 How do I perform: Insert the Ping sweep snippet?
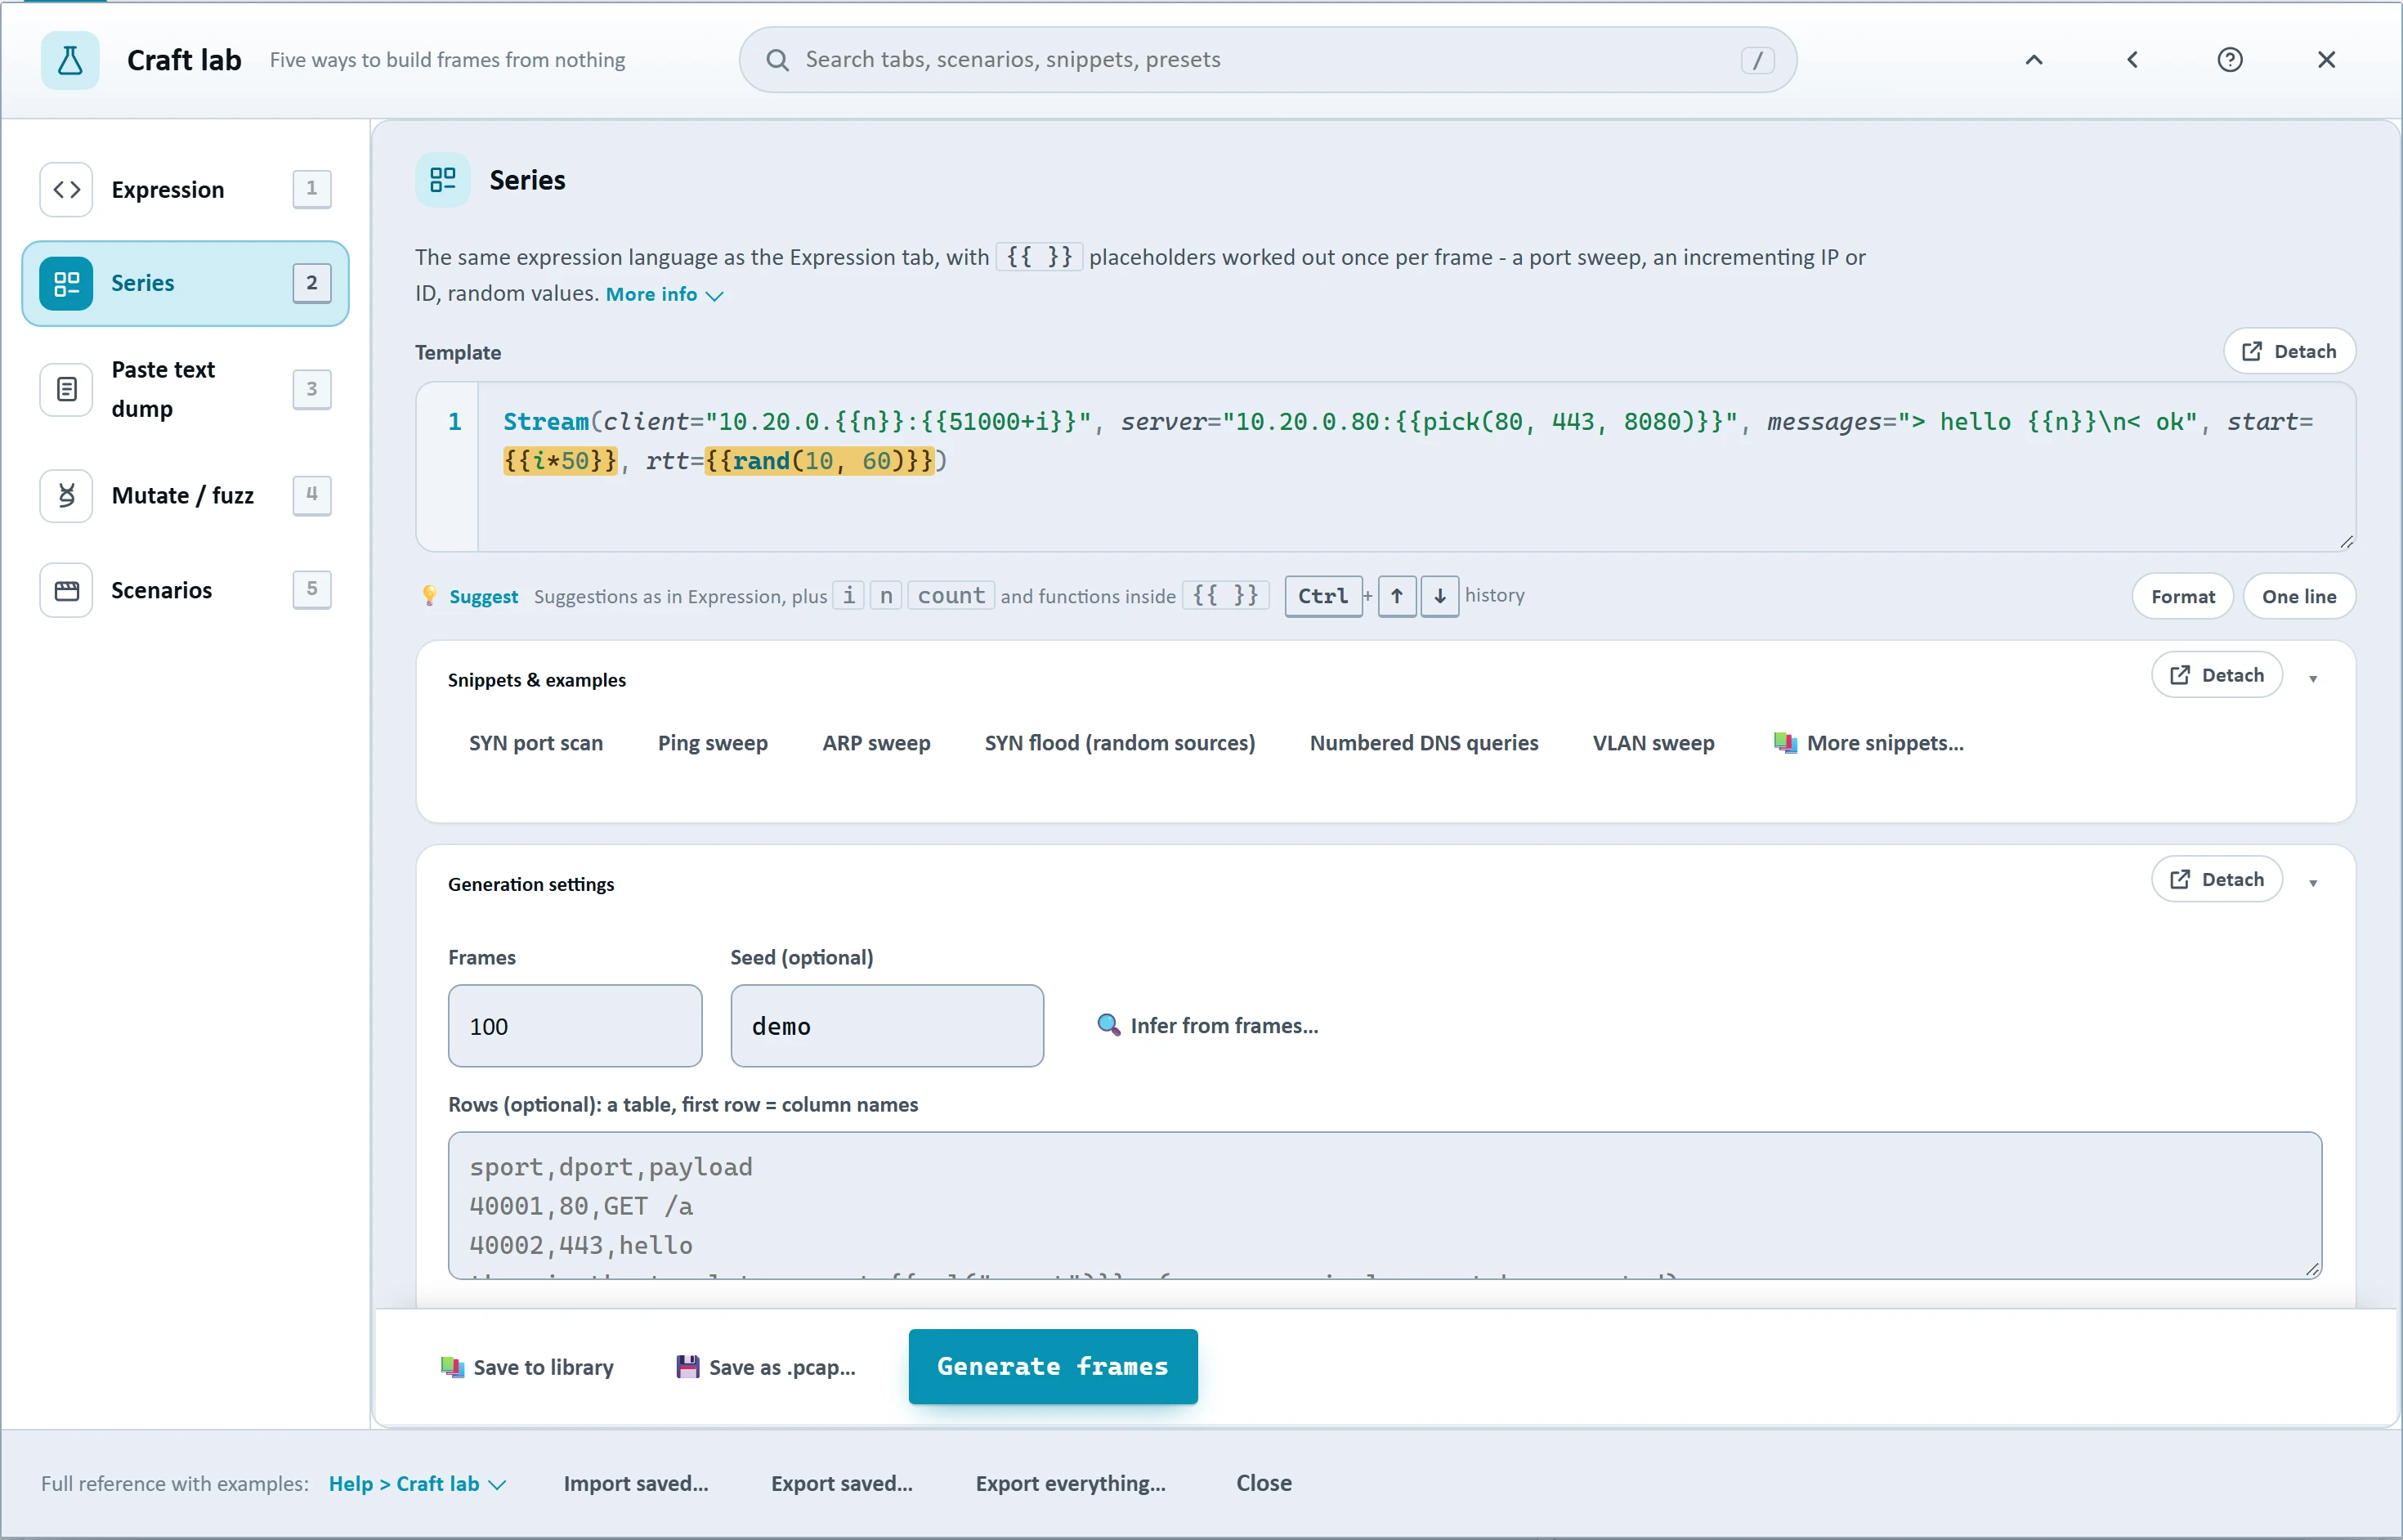coord(713,743)
